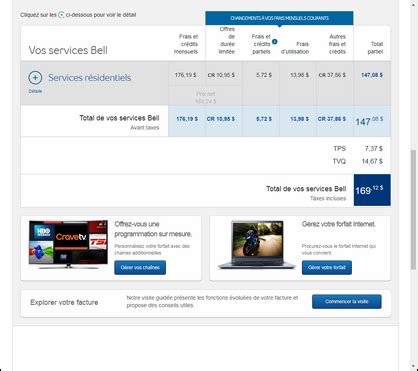Open the Services résidentiels heading link
Image resolution: width=418 pixels, height=371 pixels.
[x=90, y=78]
